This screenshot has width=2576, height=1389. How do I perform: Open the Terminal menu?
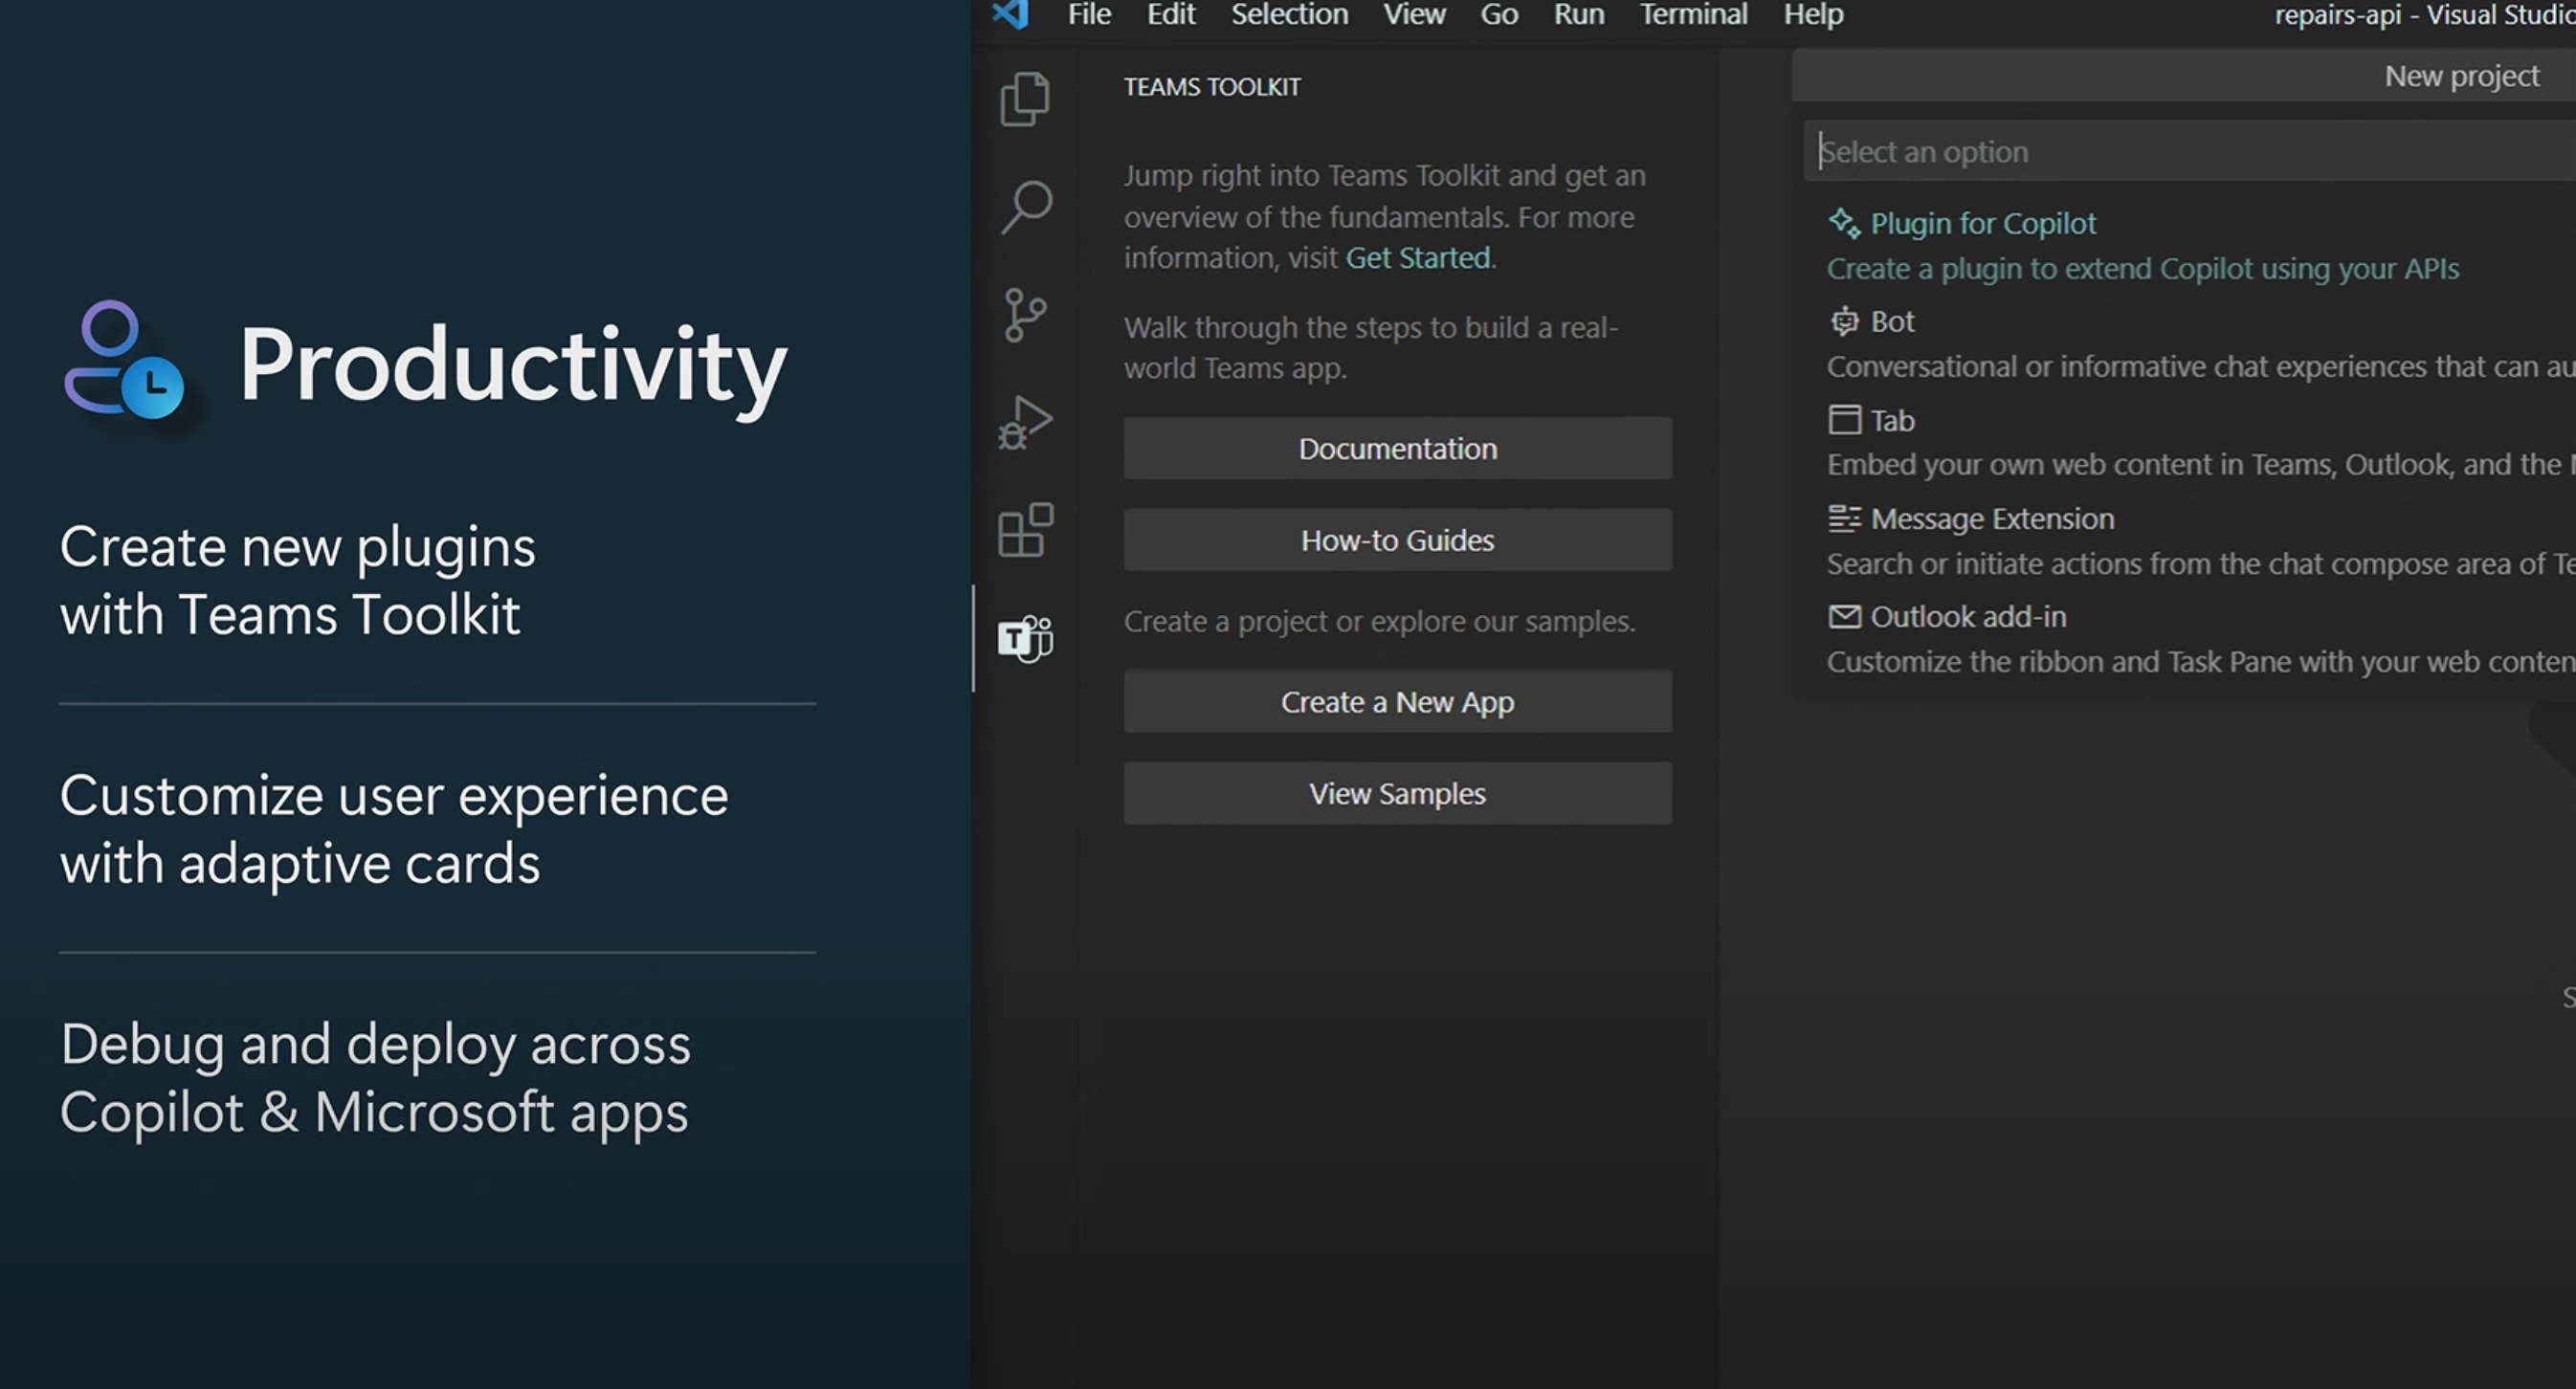point(1693,14)
